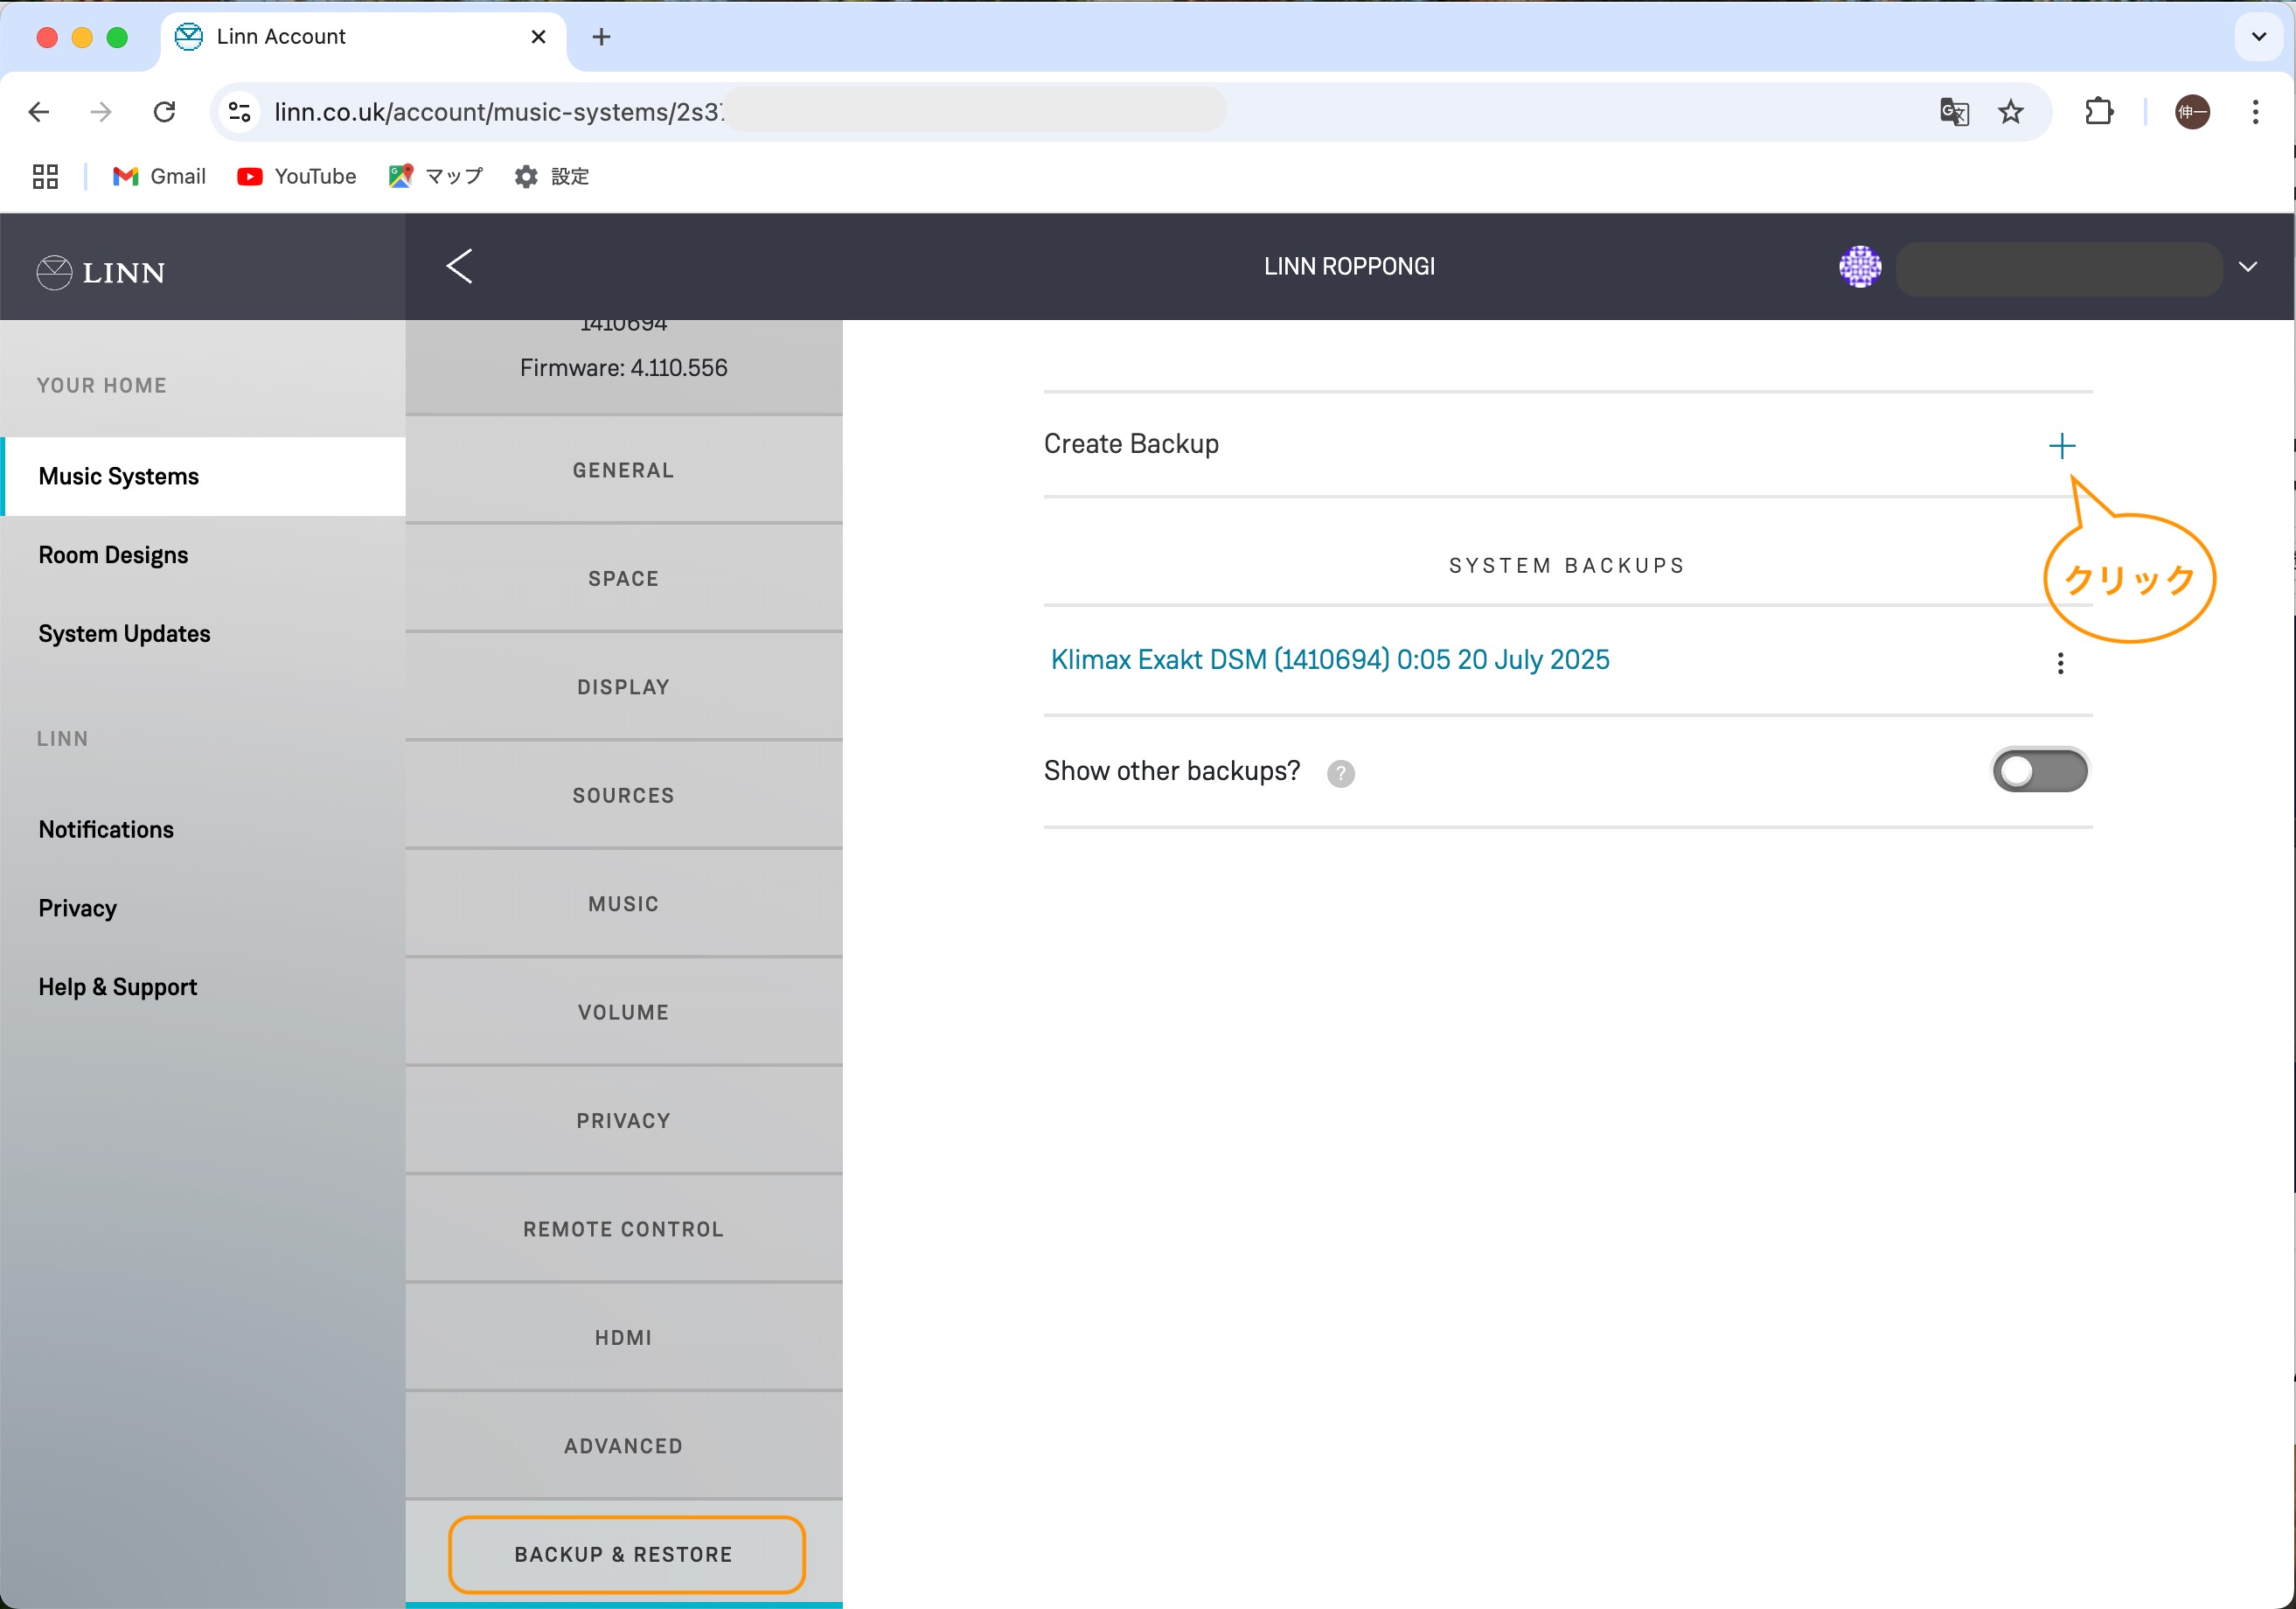Open the ADVANCED settings tab
This screenshot has width=2296, height=1609.
(623, 1447)
